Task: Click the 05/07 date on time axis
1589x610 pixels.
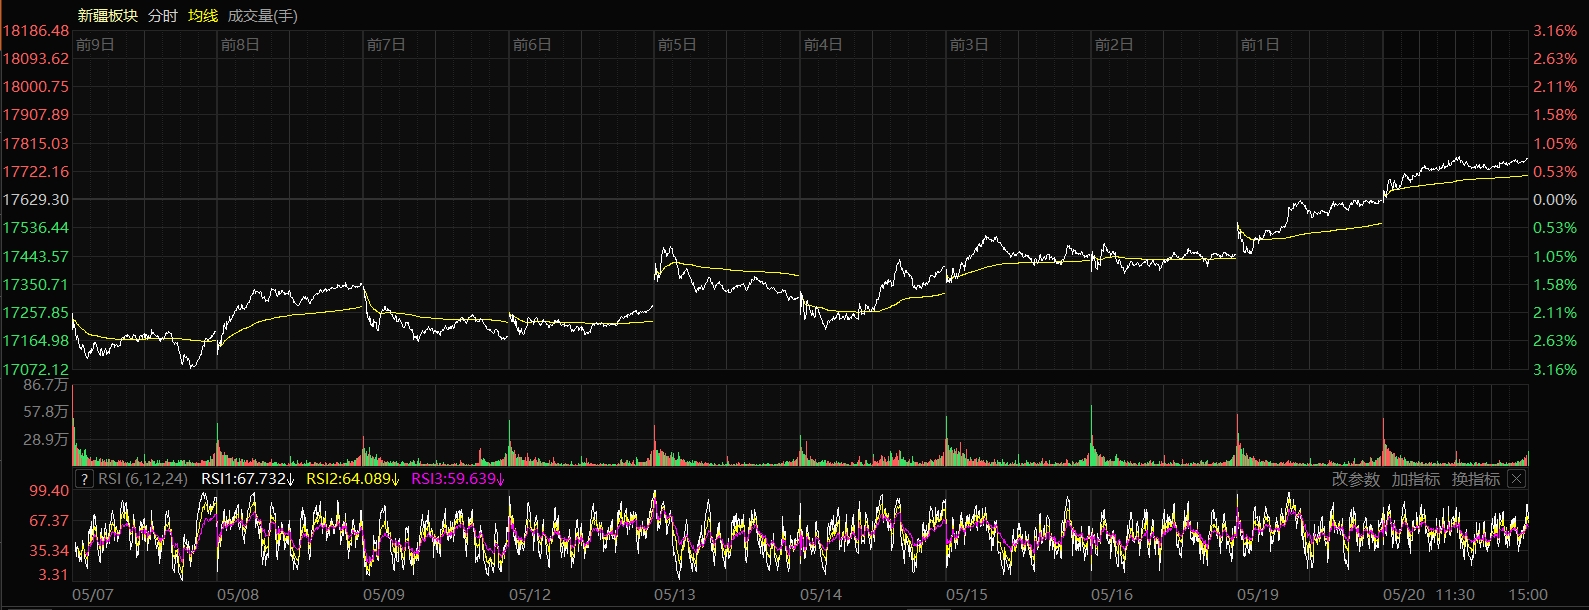Action: click(93, 595)
